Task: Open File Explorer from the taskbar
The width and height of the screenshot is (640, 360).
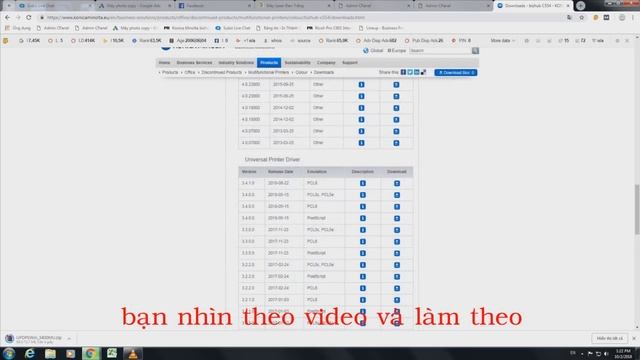Action: point(50,353)
